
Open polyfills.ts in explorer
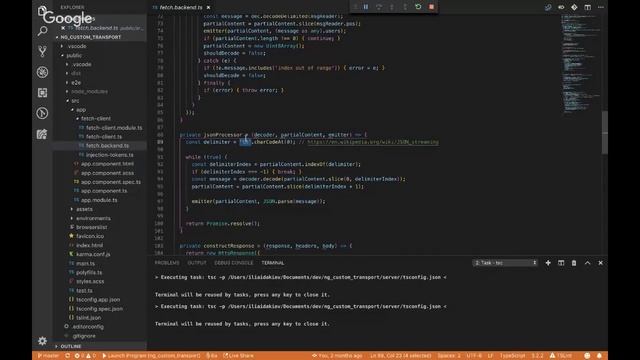(89, 272)
